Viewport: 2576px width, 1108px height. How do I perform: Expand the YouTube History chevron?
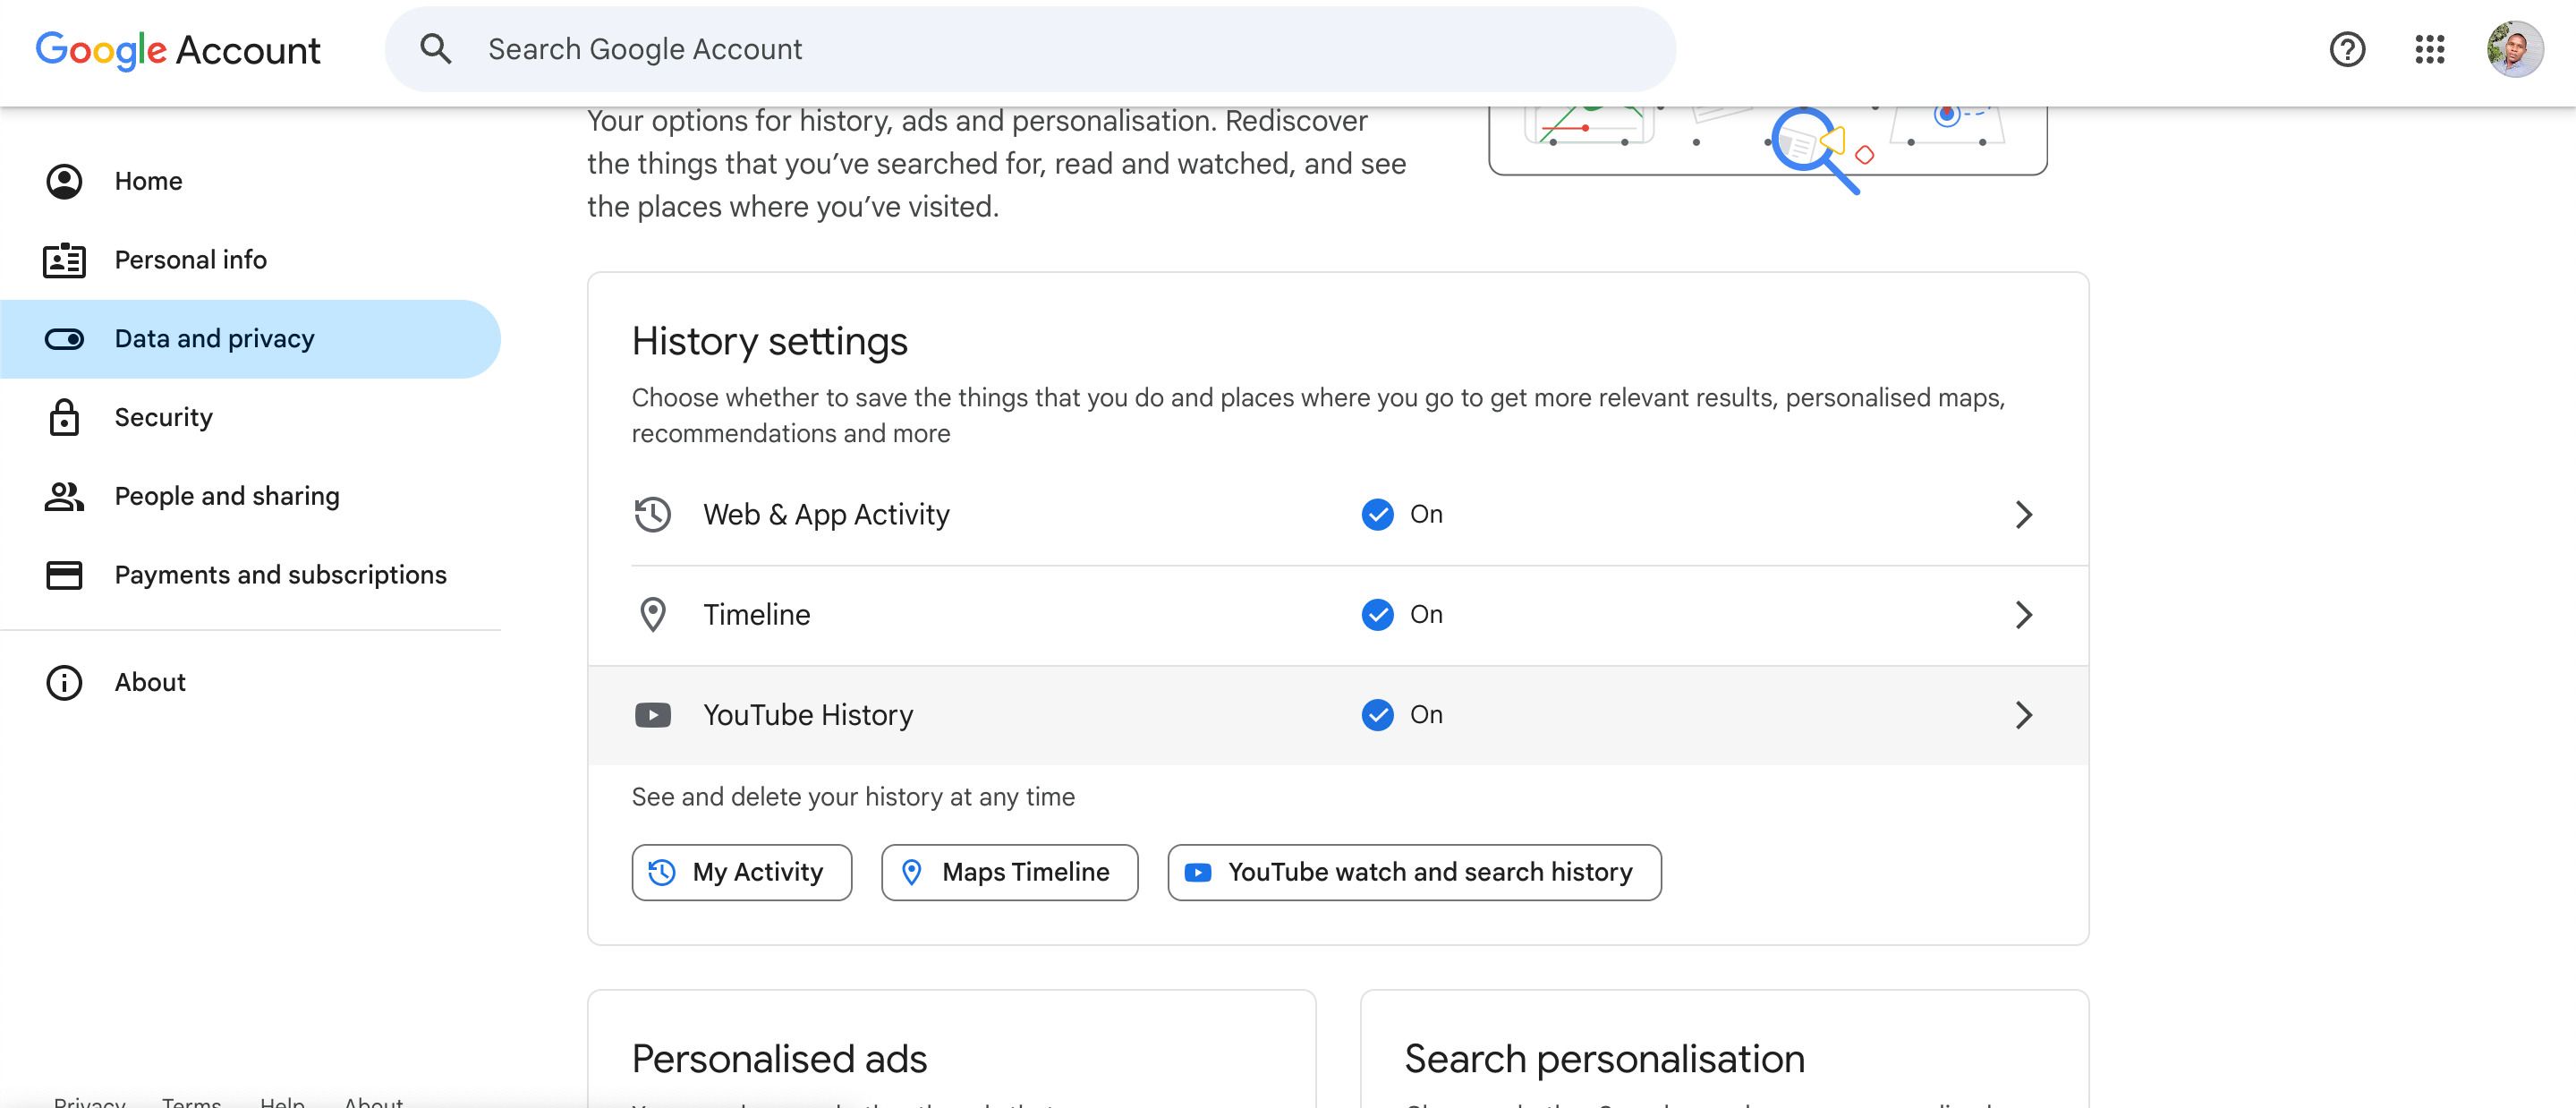(x=2023, y=715)
